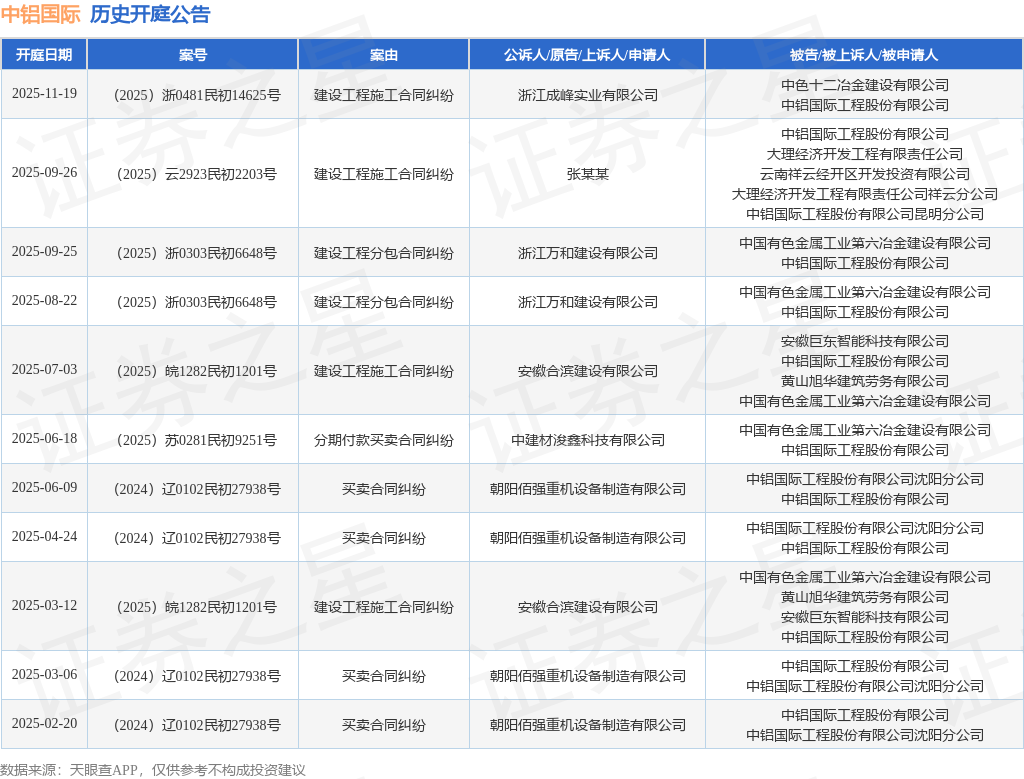Click 安徽合滨建设有限公司 in 2025-07-03 row
The height and width of the screenshot is (779, 1024).
point(588,372)
